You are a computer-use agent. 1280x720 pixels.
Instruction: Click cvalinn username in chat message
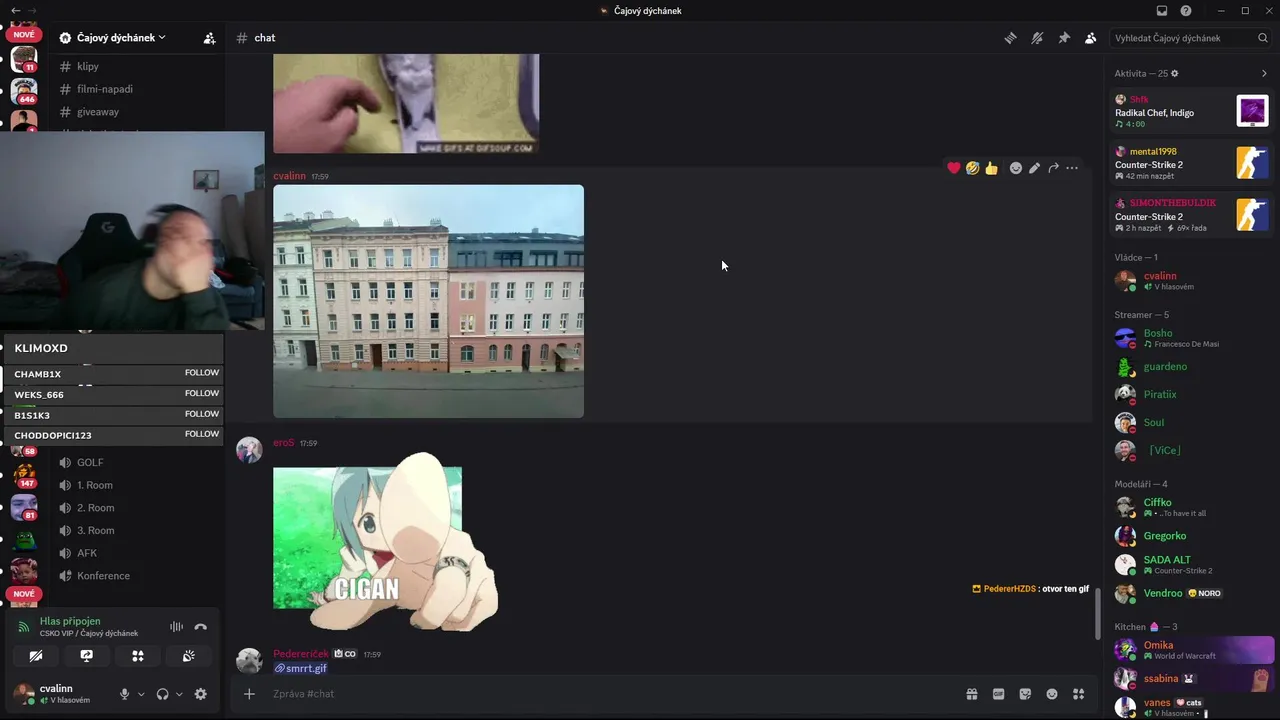[x=290, y=176]
